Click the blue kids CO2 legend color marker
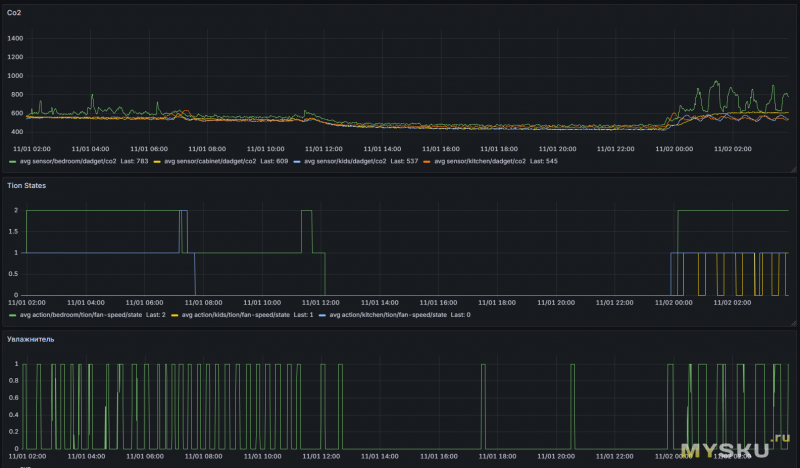Viewport: 800px width, 468px height. 295,161
